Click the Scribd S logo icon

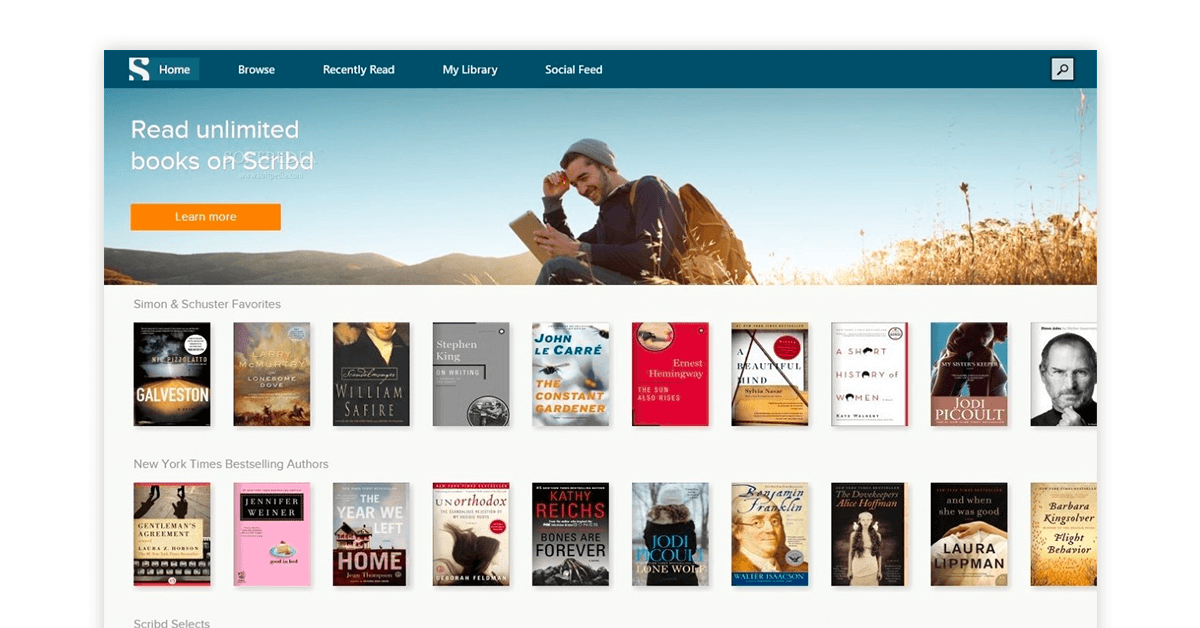coord(139,69)
